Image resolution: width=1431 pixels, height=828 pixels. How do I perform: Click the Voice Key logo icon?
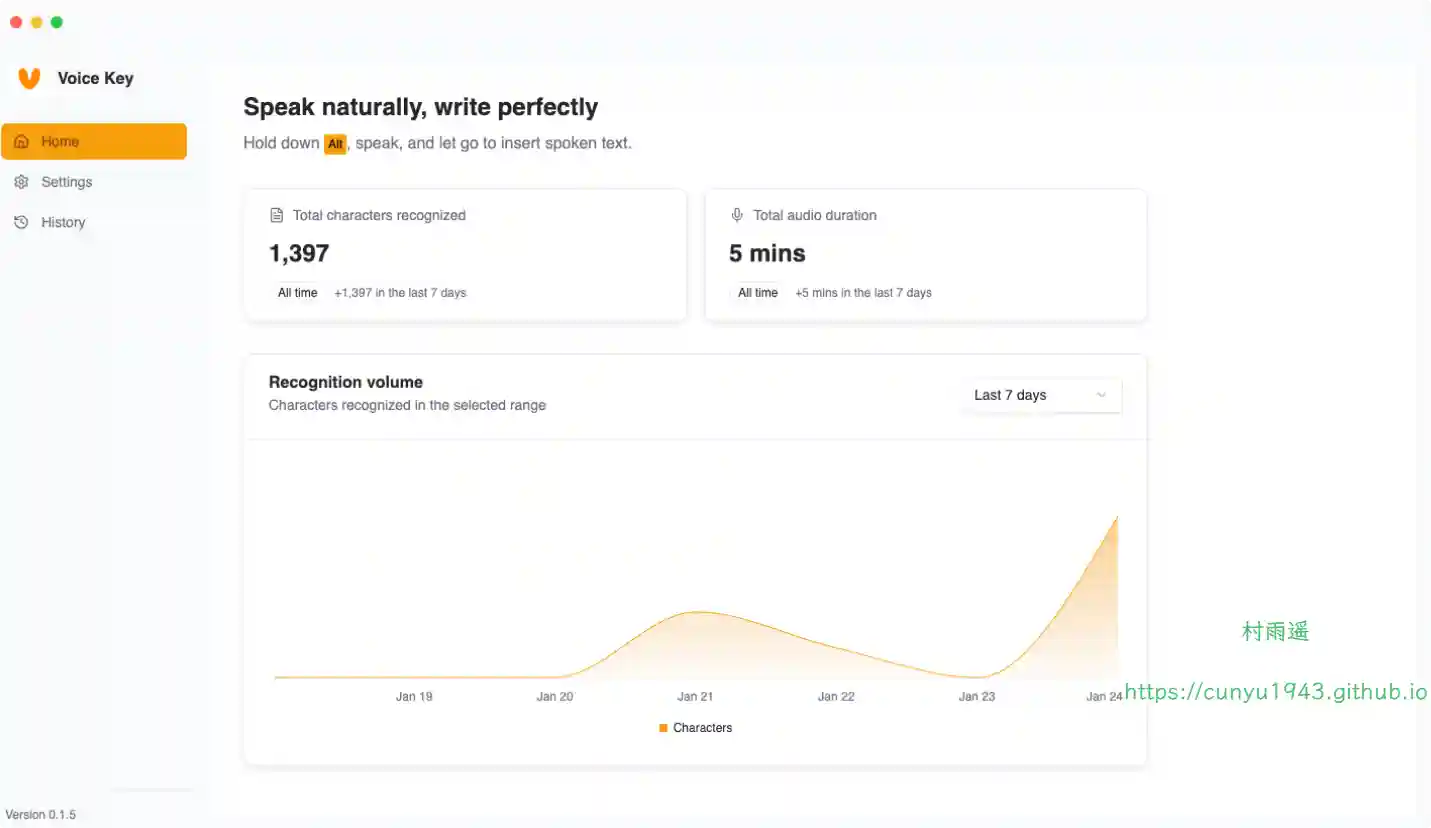click(29, 78)
